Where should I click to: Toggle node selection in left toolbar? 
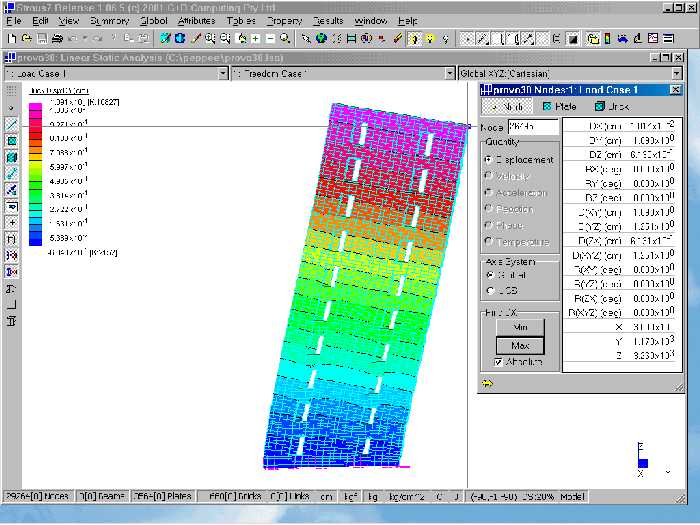coord(11,107)
